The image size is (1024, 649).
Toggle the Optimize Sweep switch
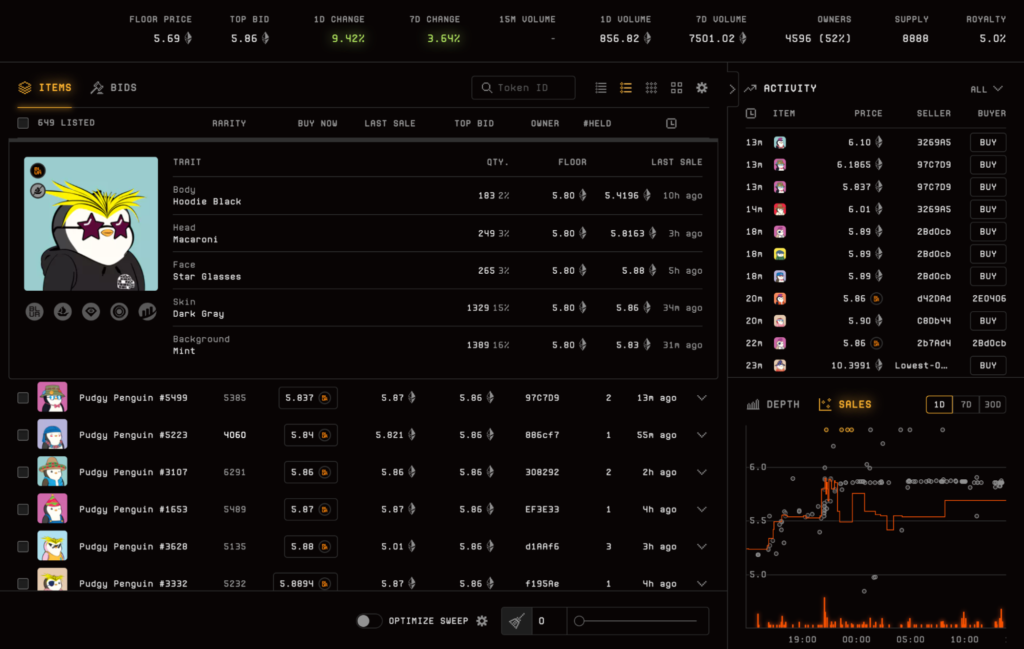(369, 621)
